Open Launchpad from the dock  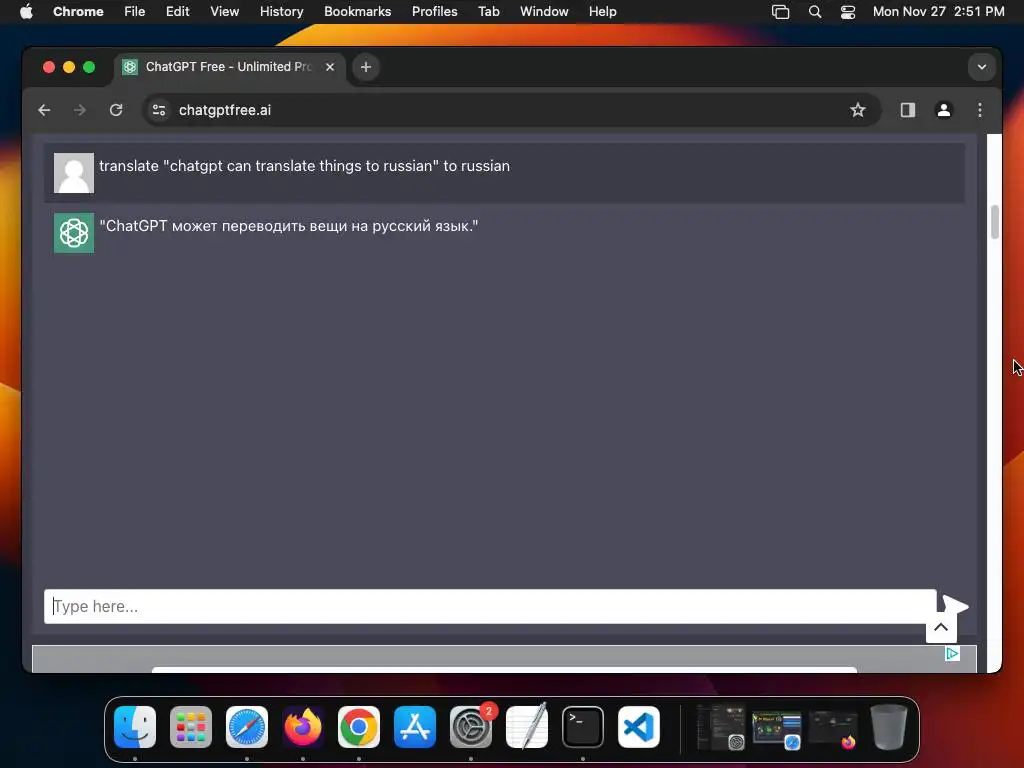point(191,727)
